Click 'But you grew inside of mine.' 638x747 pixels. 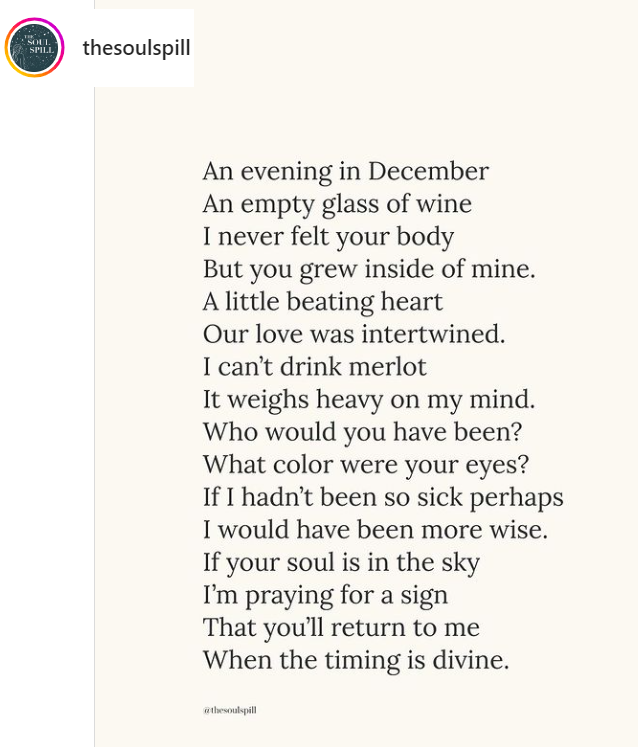pos(369,269)
